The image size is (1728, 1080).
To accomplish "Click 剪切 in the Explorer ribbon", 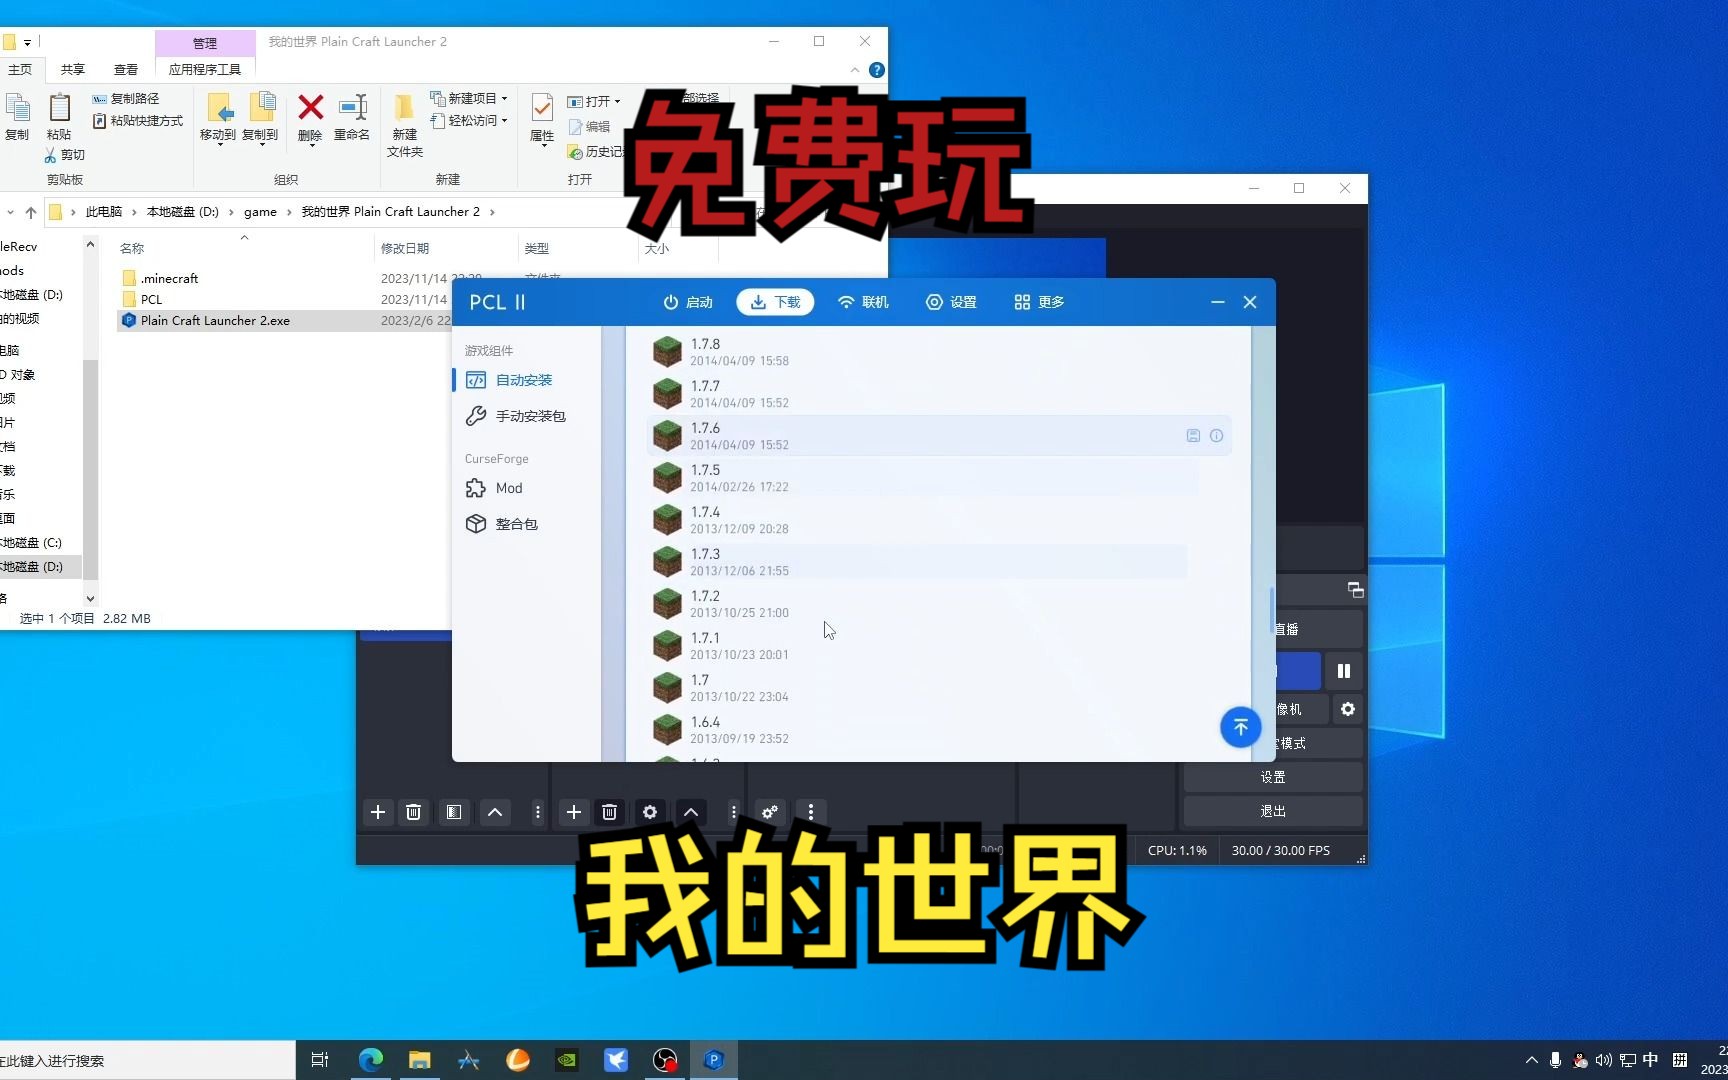I will click(65, 155).
